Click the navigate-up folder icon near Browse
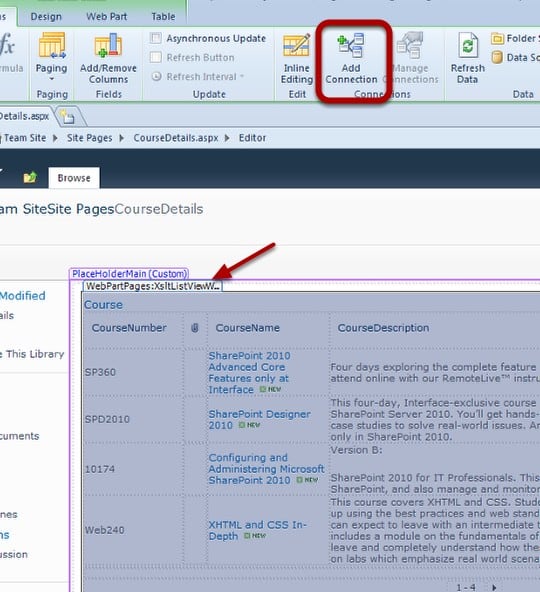Image resolution: width=540 pixels, height=592 pixels. coord(30,177)
